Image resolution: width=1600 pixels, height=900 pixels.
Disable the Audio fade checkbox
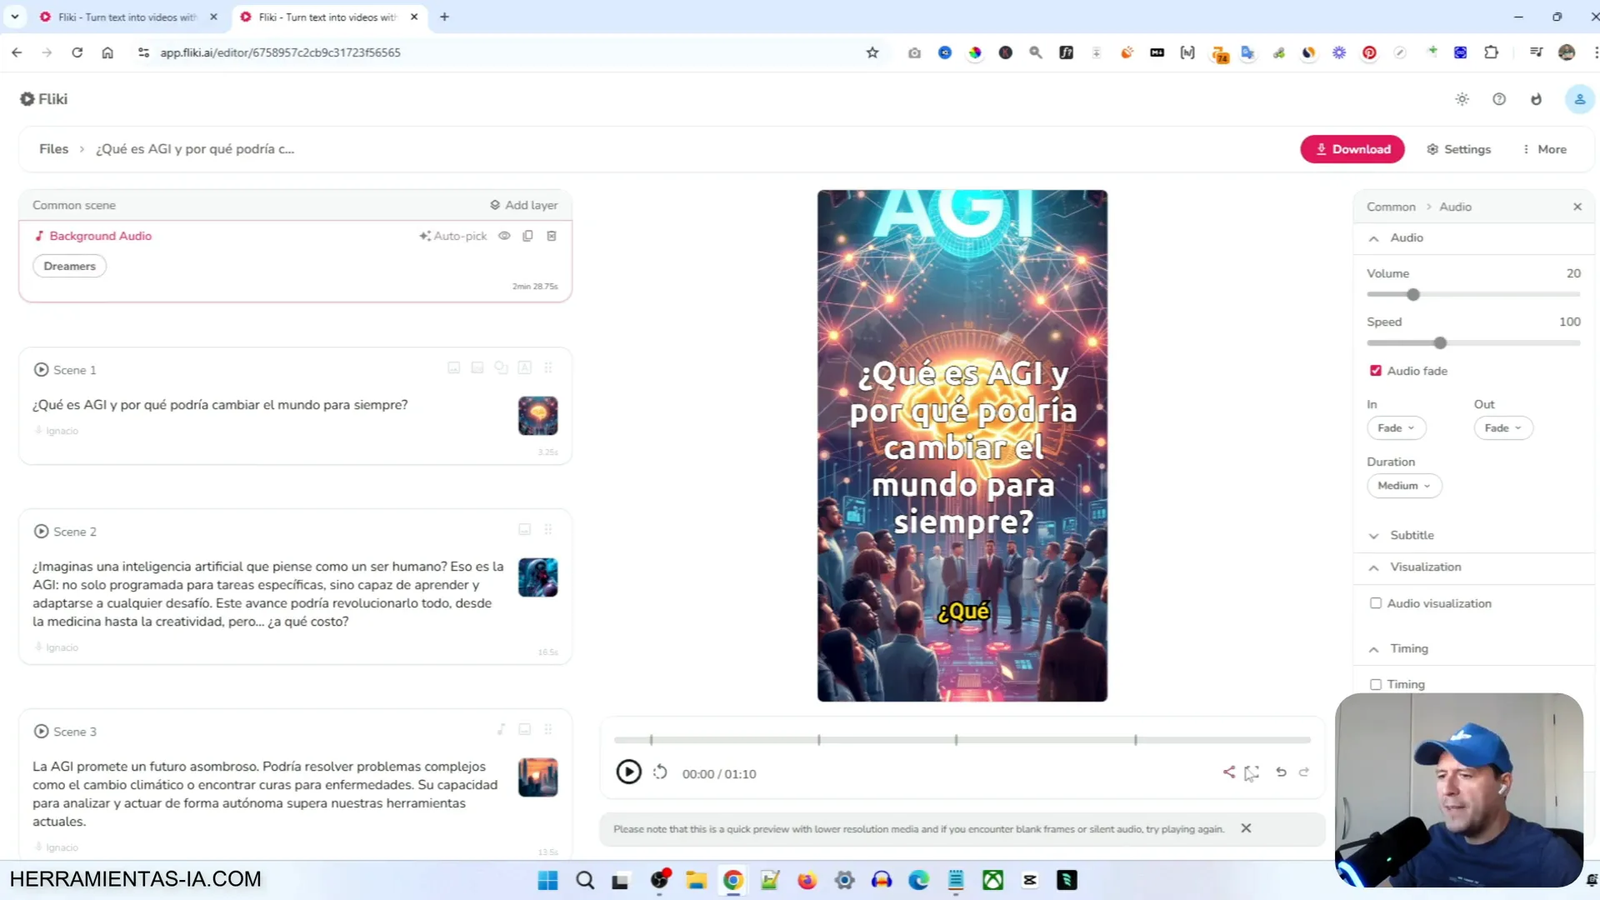pyautogui.click(x=1375, y=370)
